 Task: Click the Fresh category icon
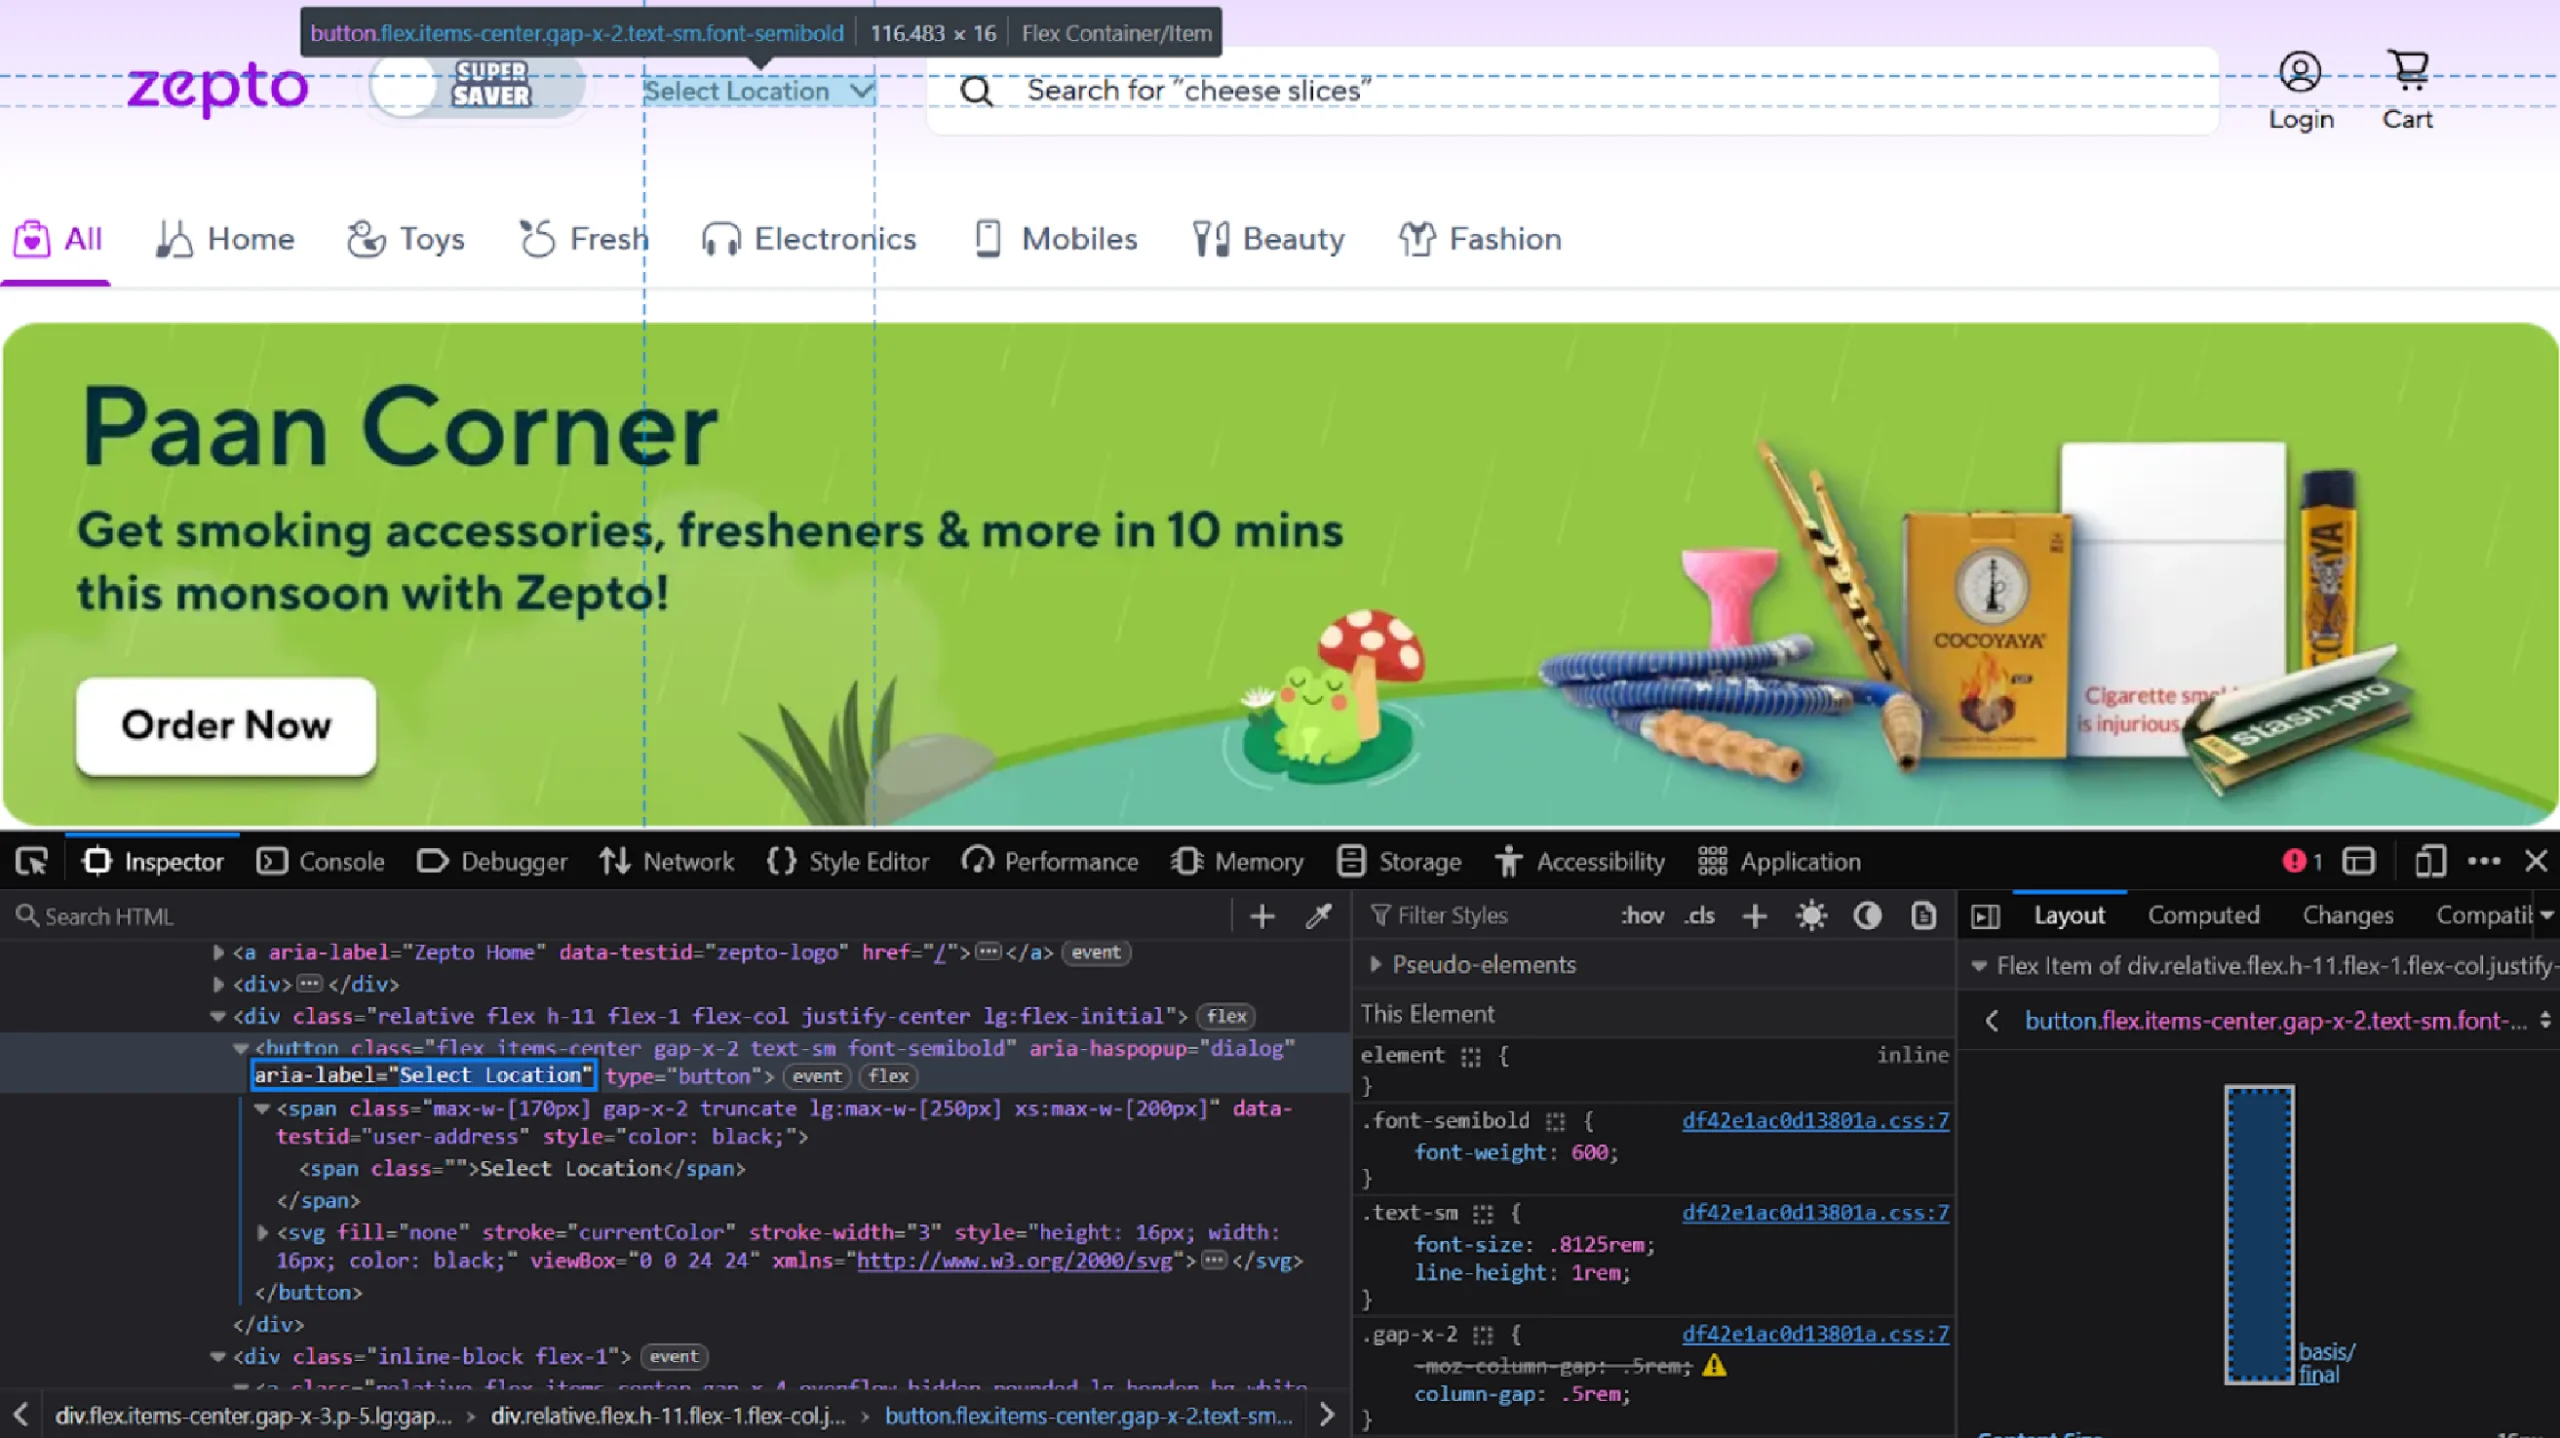pos(537,239)
